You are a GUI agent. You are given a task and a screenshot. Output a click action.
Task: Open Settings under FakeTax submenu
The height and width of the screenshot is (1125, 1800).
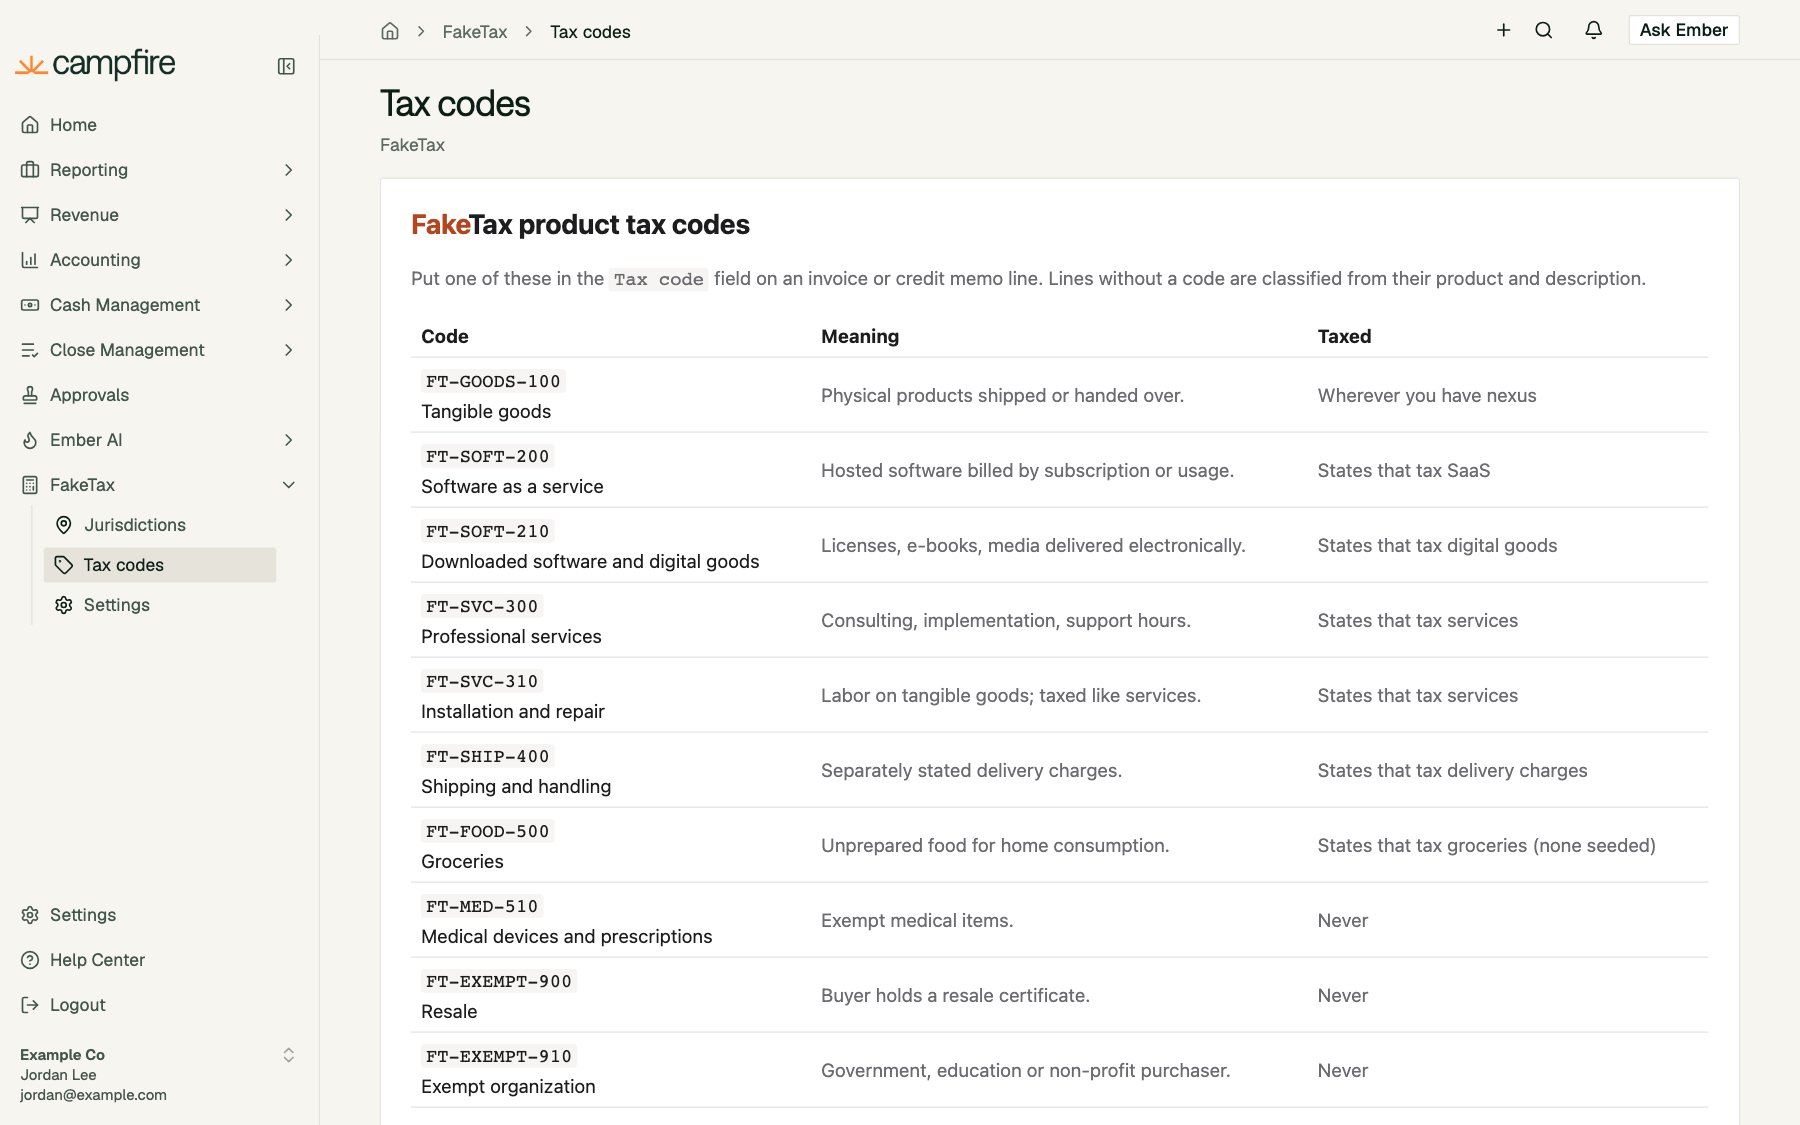point(160,605)
